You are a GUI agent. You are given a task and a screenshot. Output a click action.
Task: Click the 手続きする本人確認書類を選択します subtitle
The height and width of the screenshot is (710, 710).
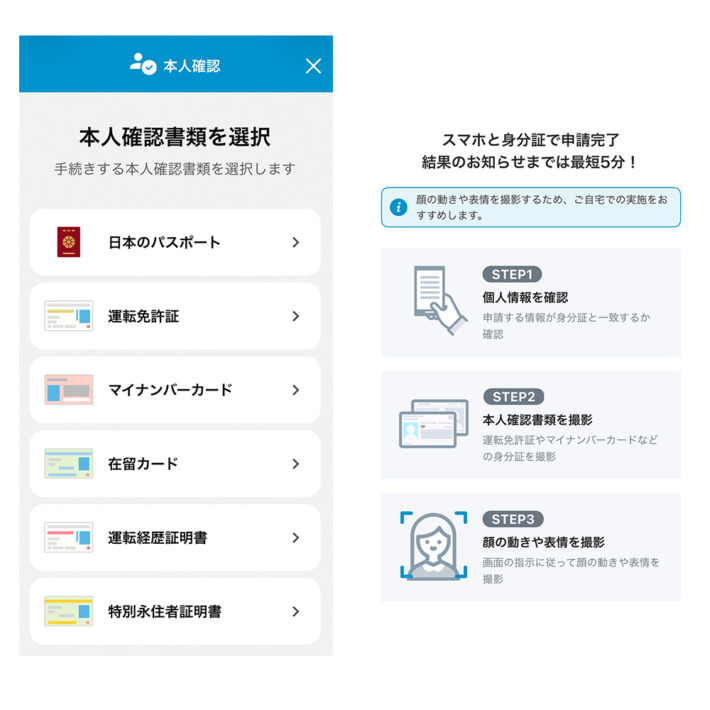(x=175, y=169)
